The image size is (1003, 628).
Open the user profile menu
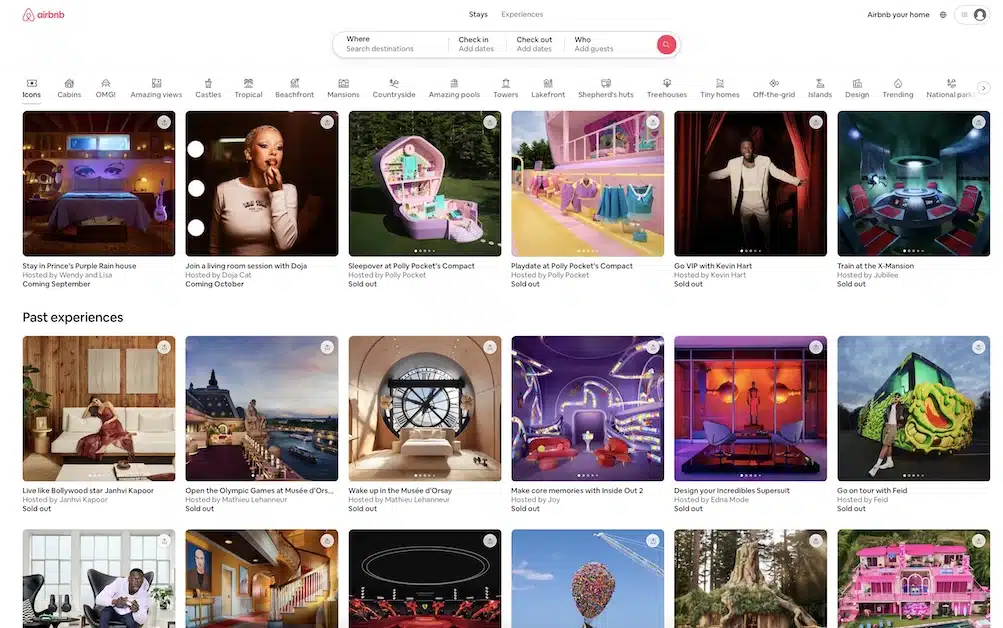[x=972, y=15]
